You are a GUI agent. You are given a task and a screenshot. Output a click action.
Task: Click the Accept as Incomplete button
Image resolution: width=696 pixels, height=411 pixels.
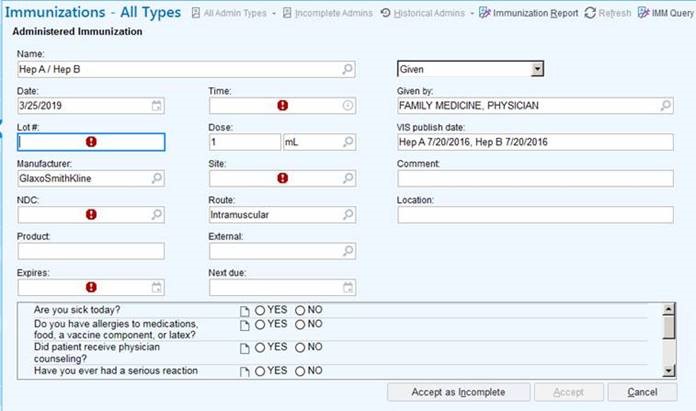tap(459, 392)
